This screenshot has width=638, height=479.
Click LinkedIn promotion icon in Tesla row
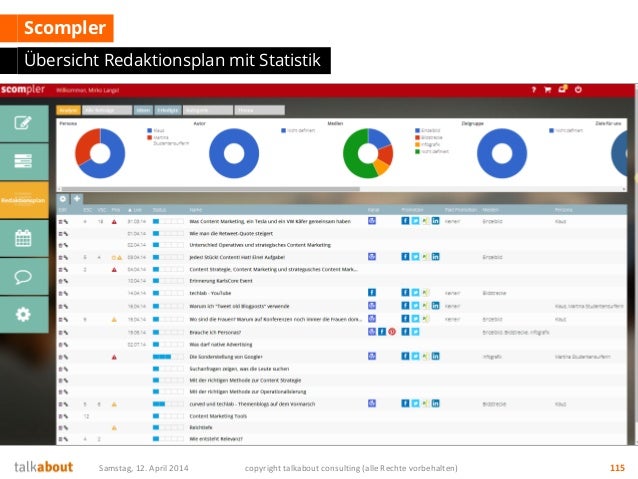coord(435,221)
